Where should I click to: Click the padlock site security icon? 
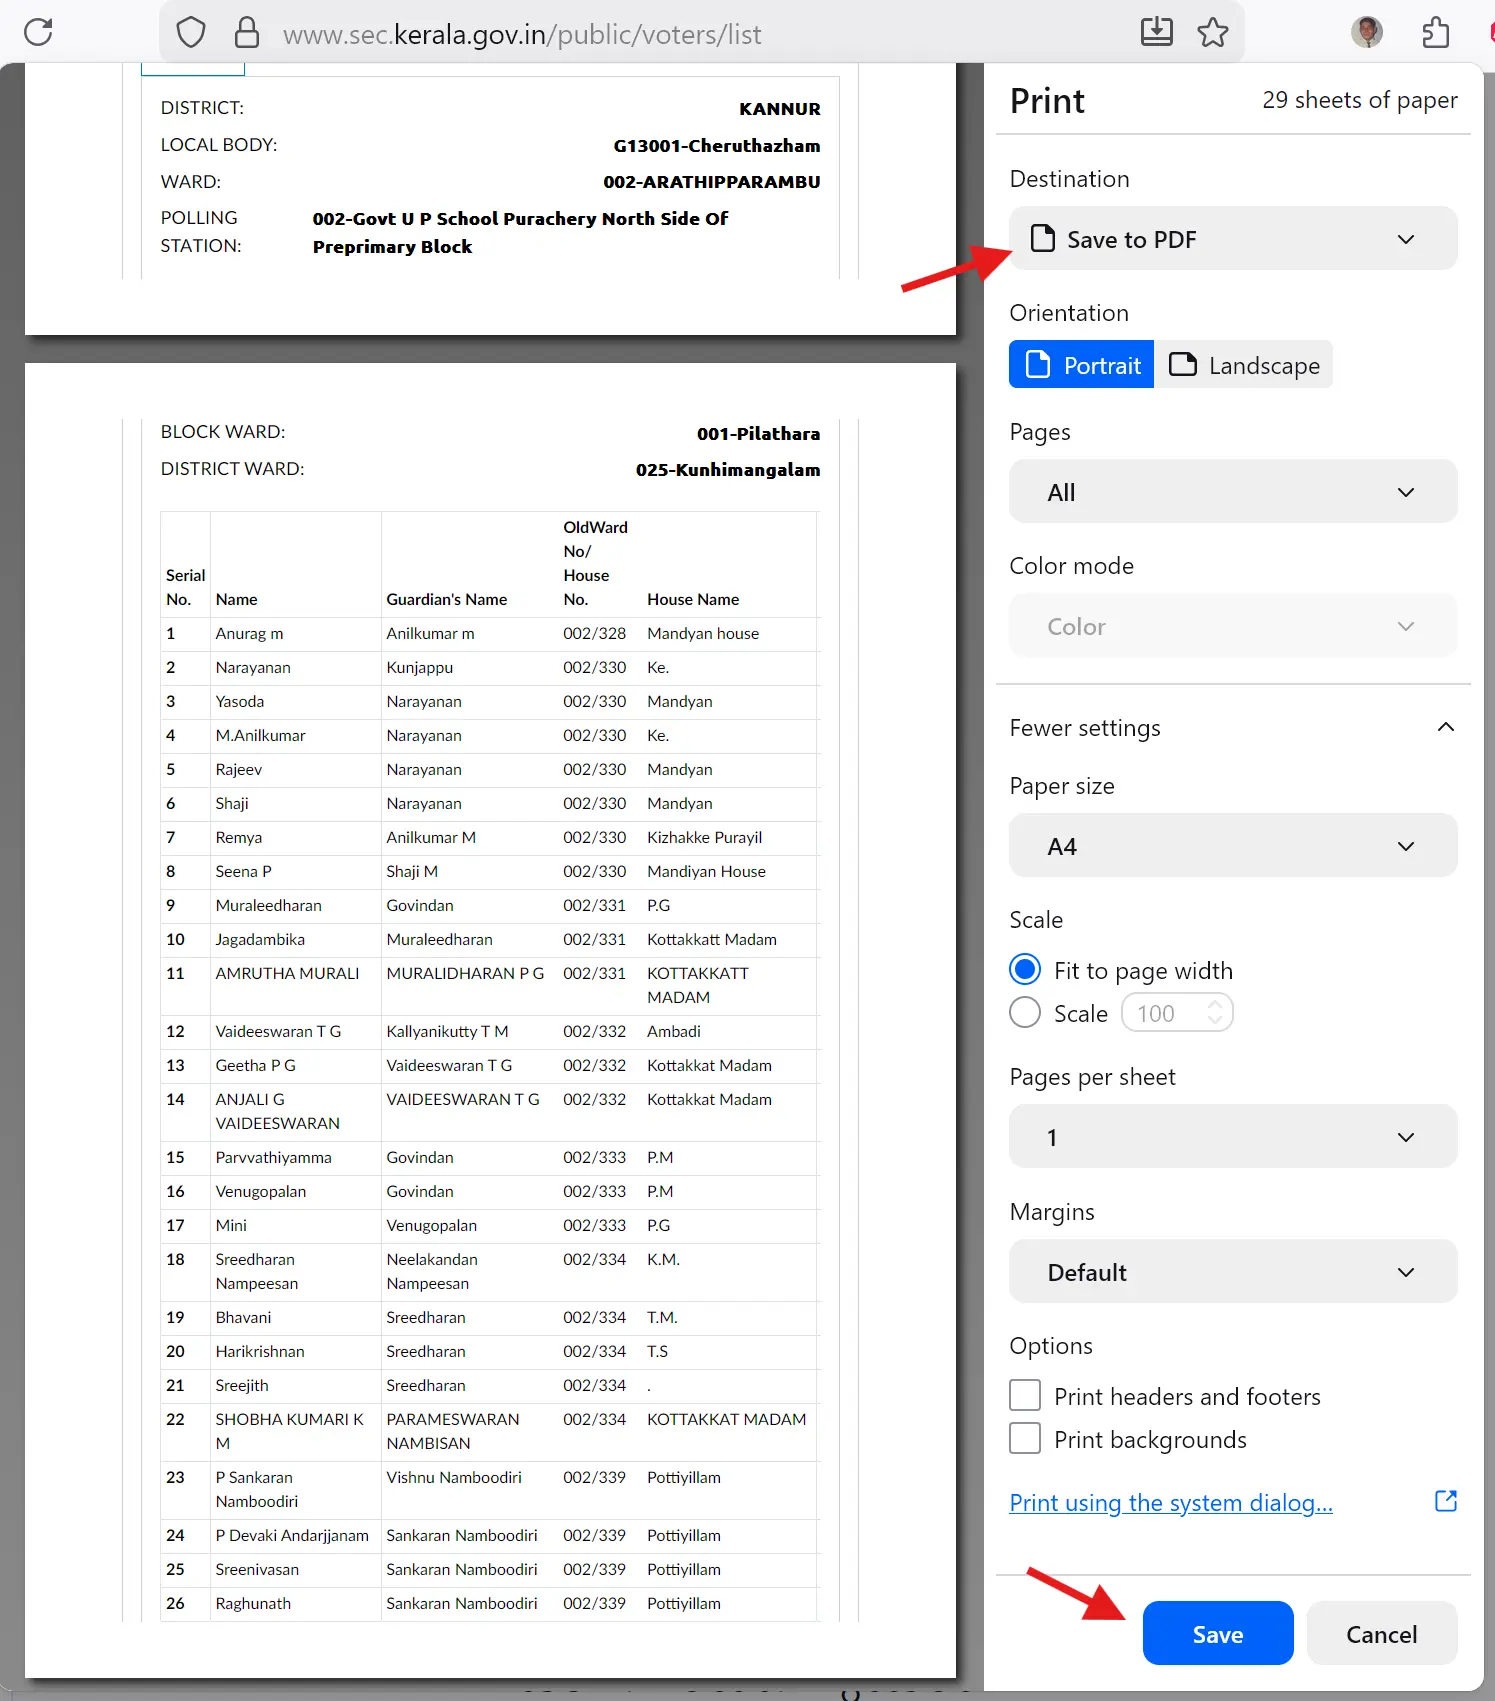[246, 33]
